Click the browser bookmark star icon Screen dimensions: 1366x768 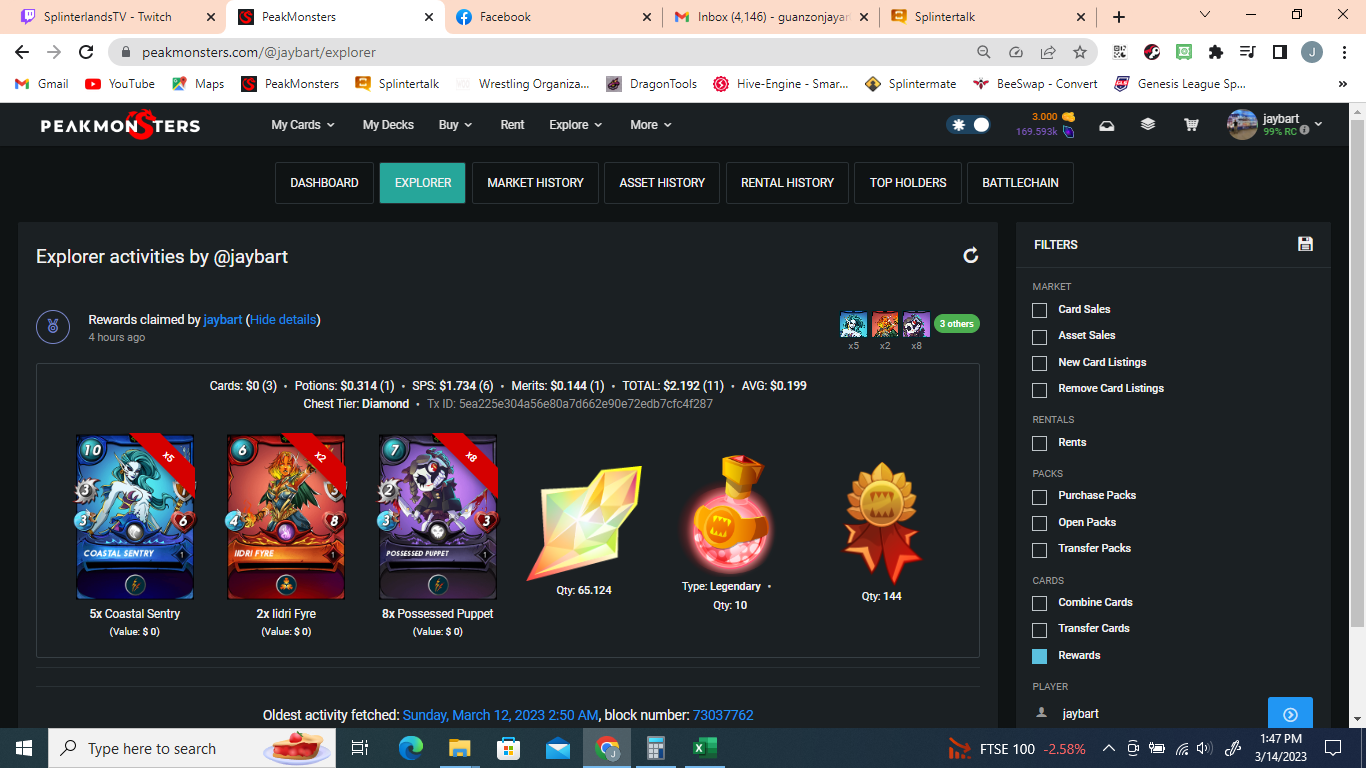[x=1080, y=52]
